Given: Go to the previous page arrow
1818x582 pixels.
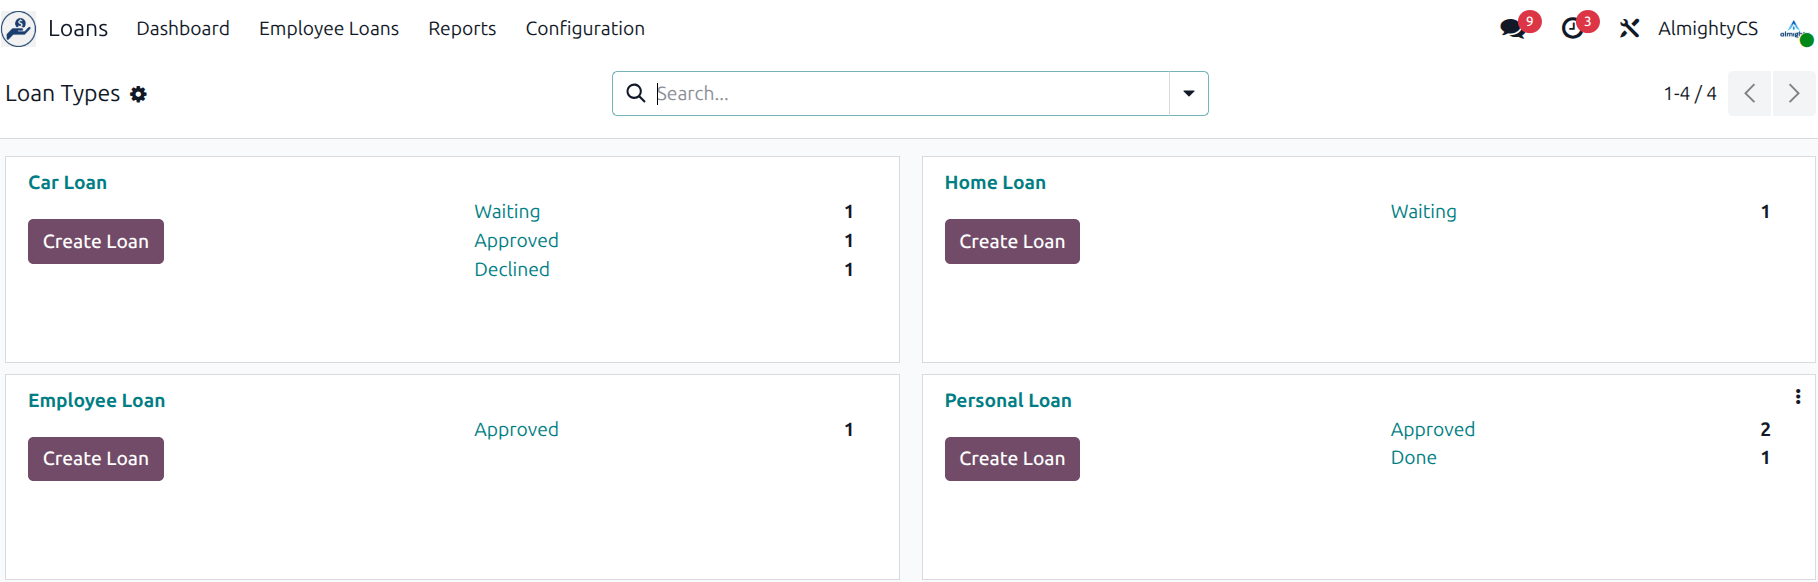Looking at the screenshot, I should (x=1750, y=94).
